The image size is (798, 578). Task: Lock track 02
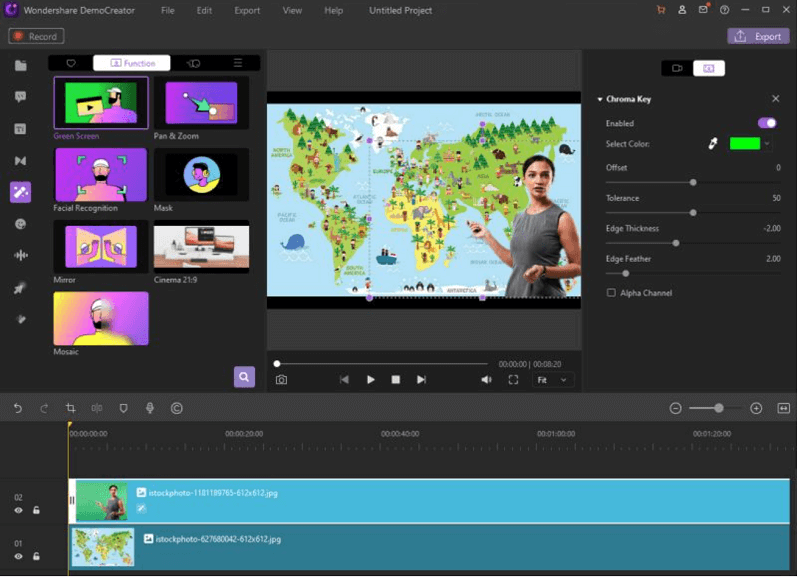(36, 510)
